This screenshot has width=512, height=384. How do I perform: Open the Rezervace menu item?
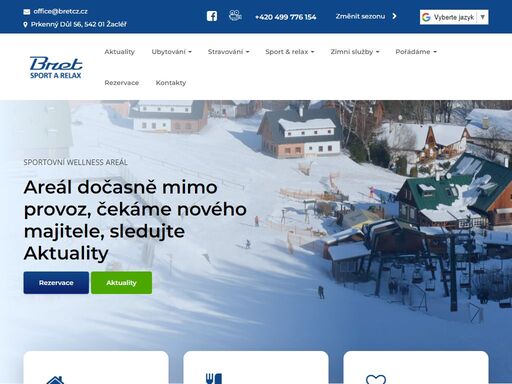coord(122,83)
